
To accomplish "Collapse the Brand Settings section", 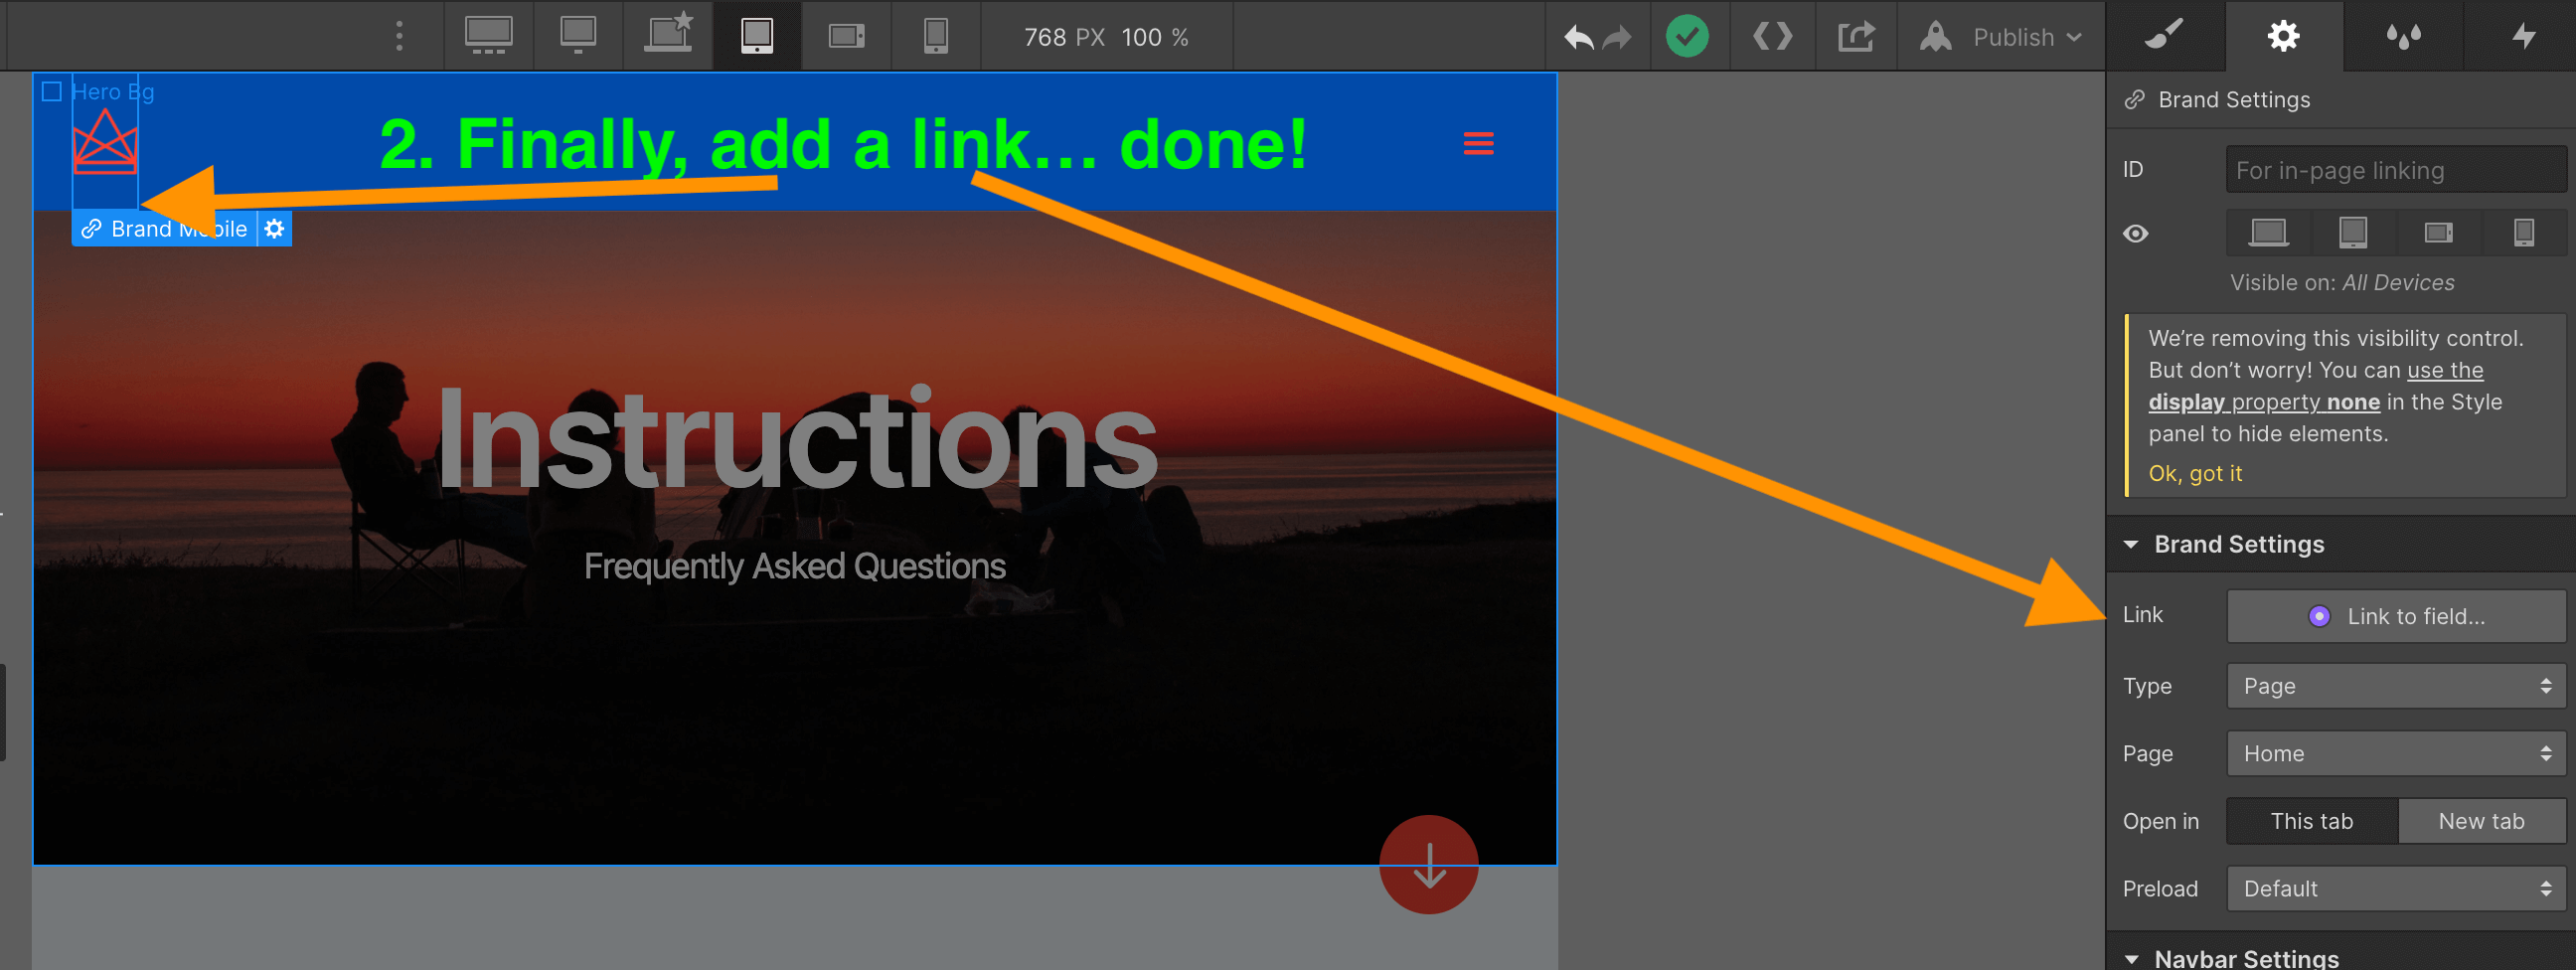I will coord(2130,545).
